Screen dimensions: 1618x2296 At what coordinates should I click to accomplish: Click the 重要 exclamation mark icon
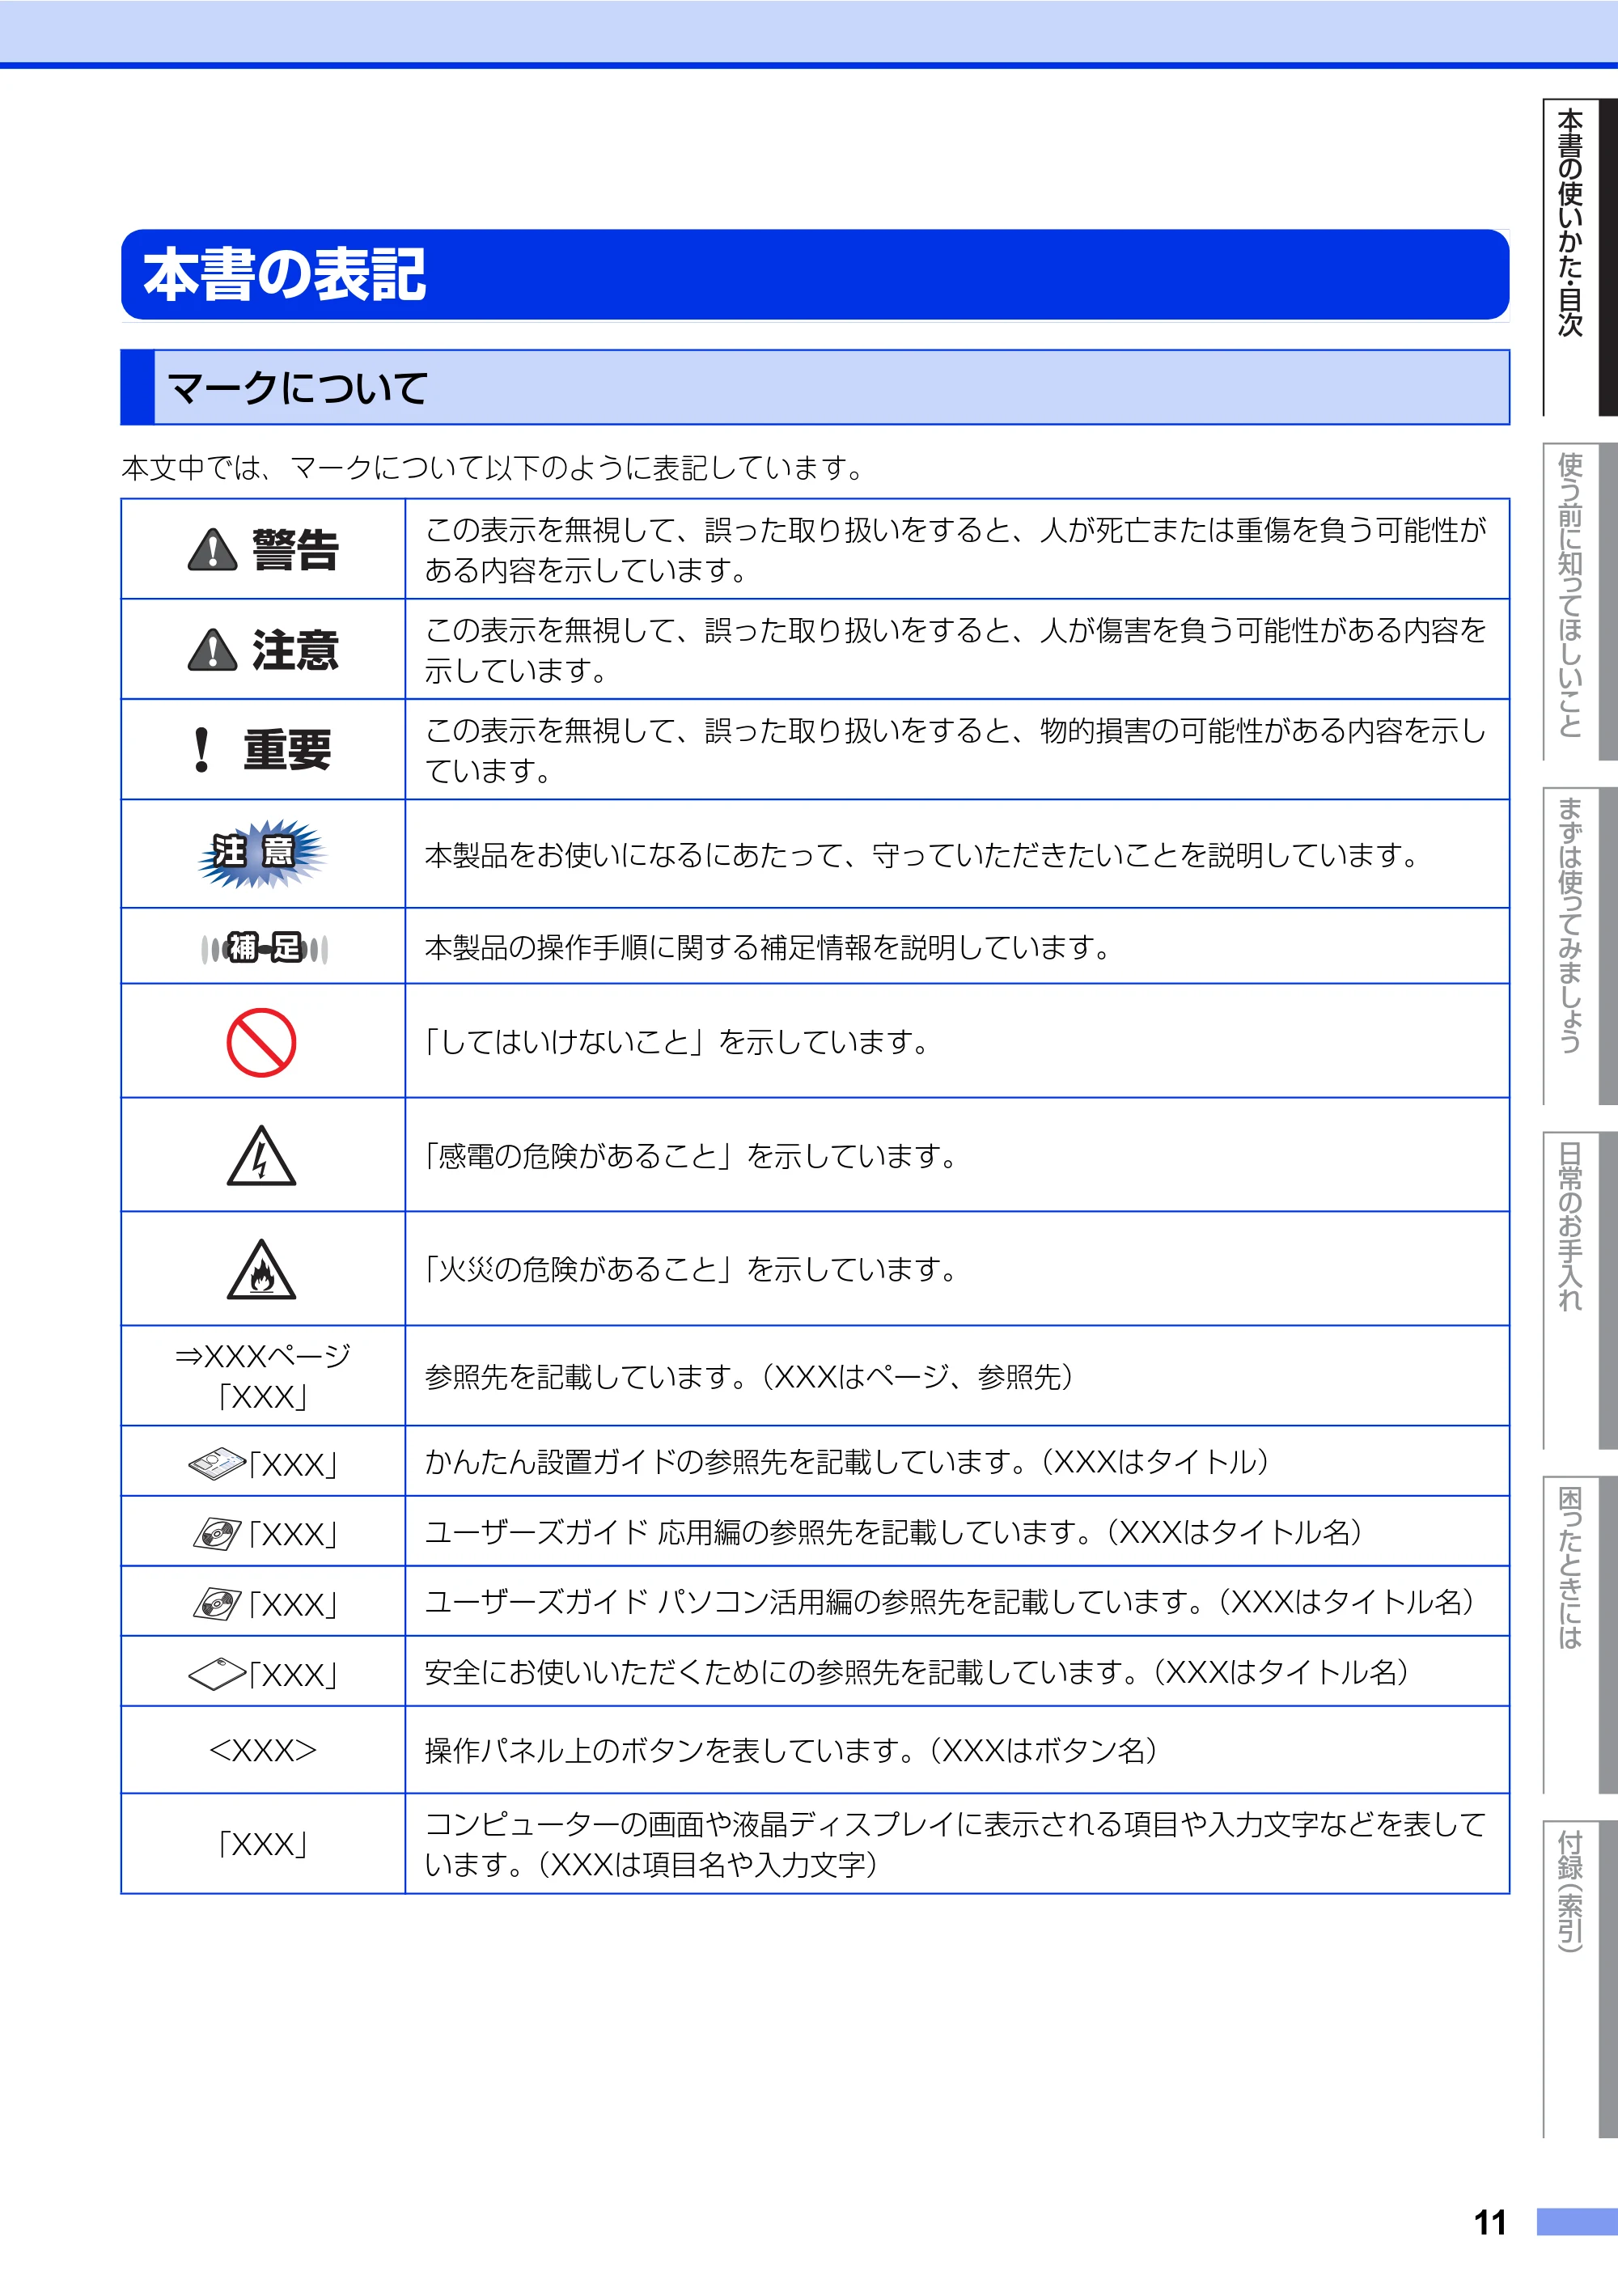pos(202,750)
